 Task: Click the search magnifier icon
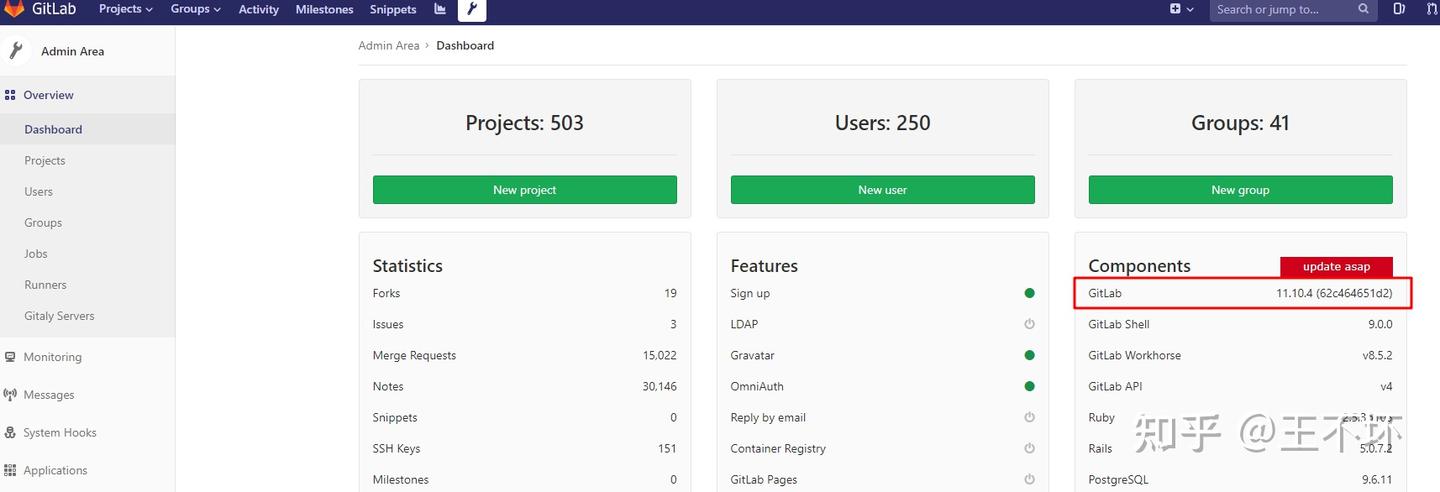pos(1364,9)
